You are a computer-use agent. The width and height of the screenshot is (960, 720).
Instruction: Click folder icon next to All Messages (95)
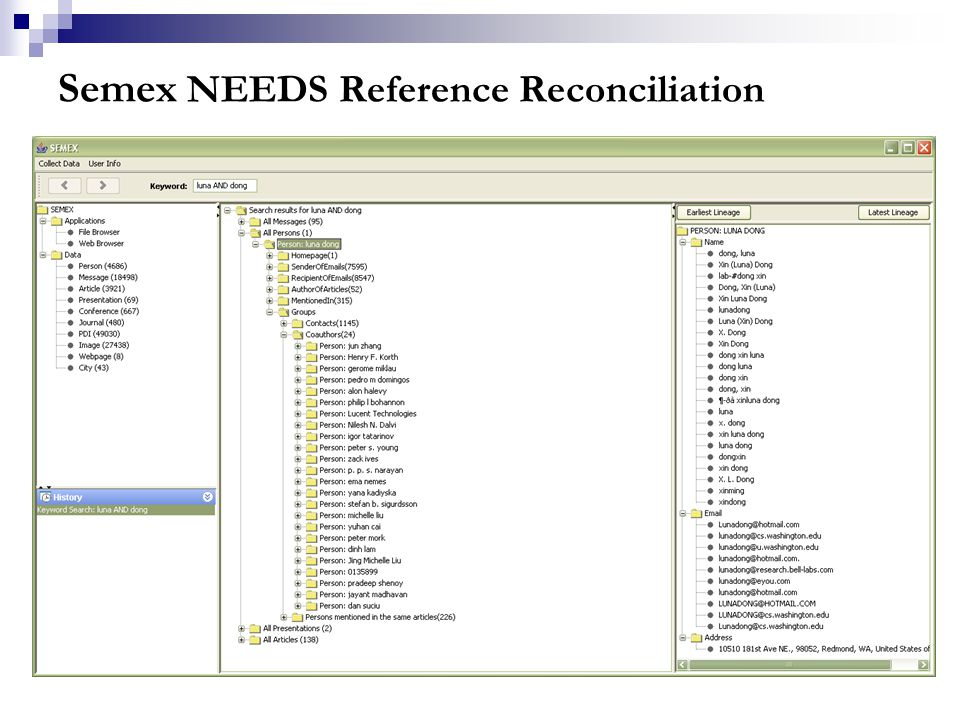(255, 222)
